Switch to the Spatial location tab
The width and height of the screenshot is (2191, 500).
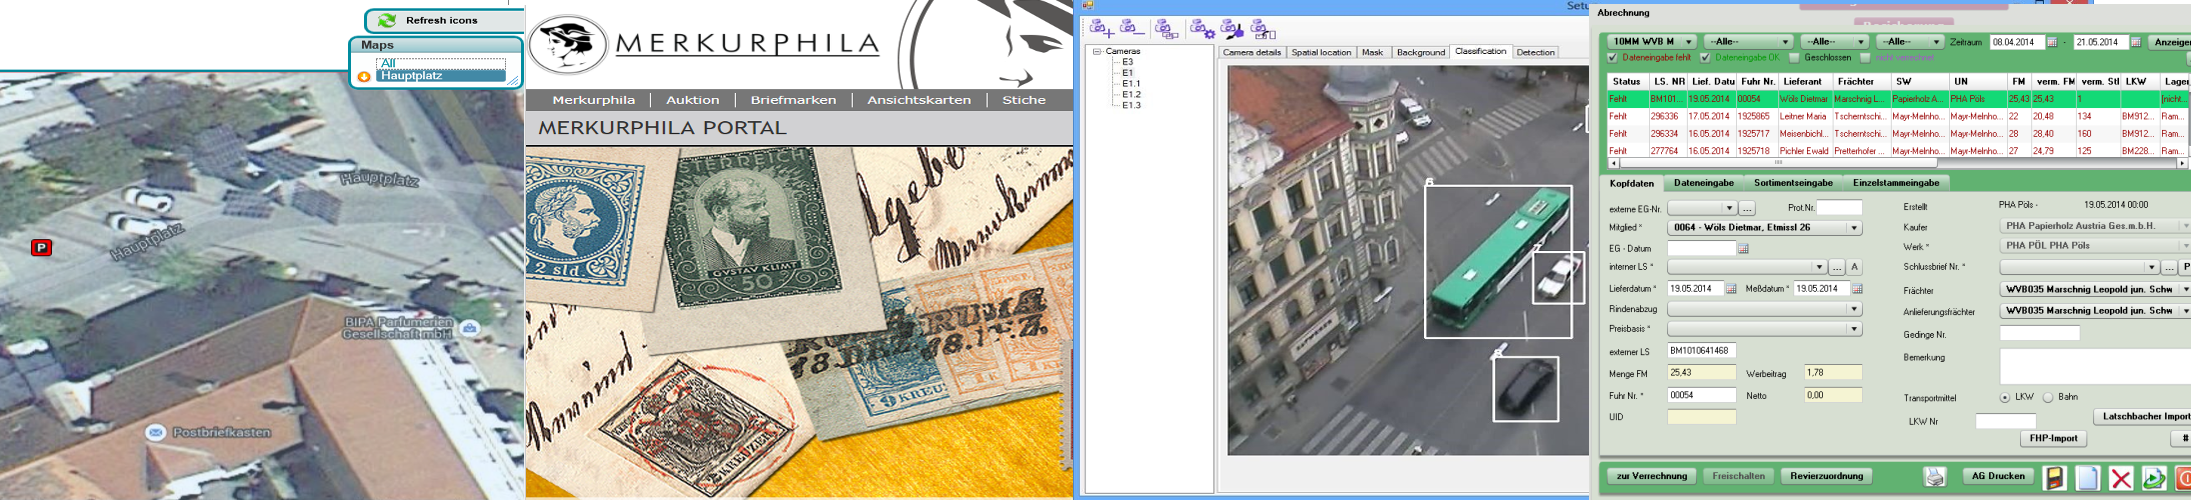pyautogui.click(x=1321, y=52)
